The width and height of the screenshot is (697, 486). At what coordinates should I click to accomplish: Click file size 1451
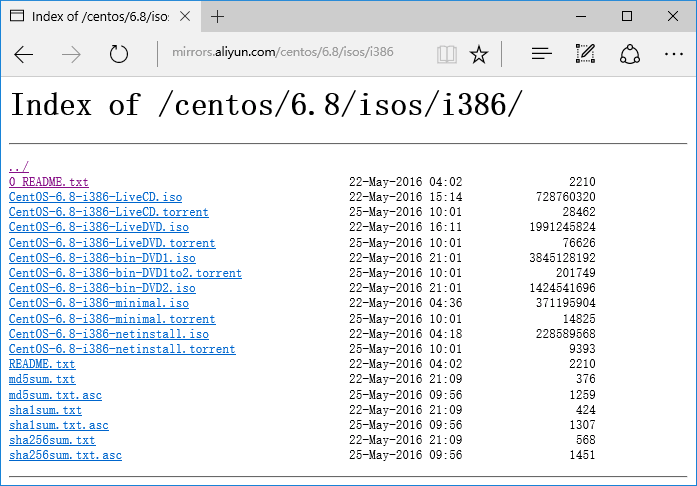click(582, 455)
